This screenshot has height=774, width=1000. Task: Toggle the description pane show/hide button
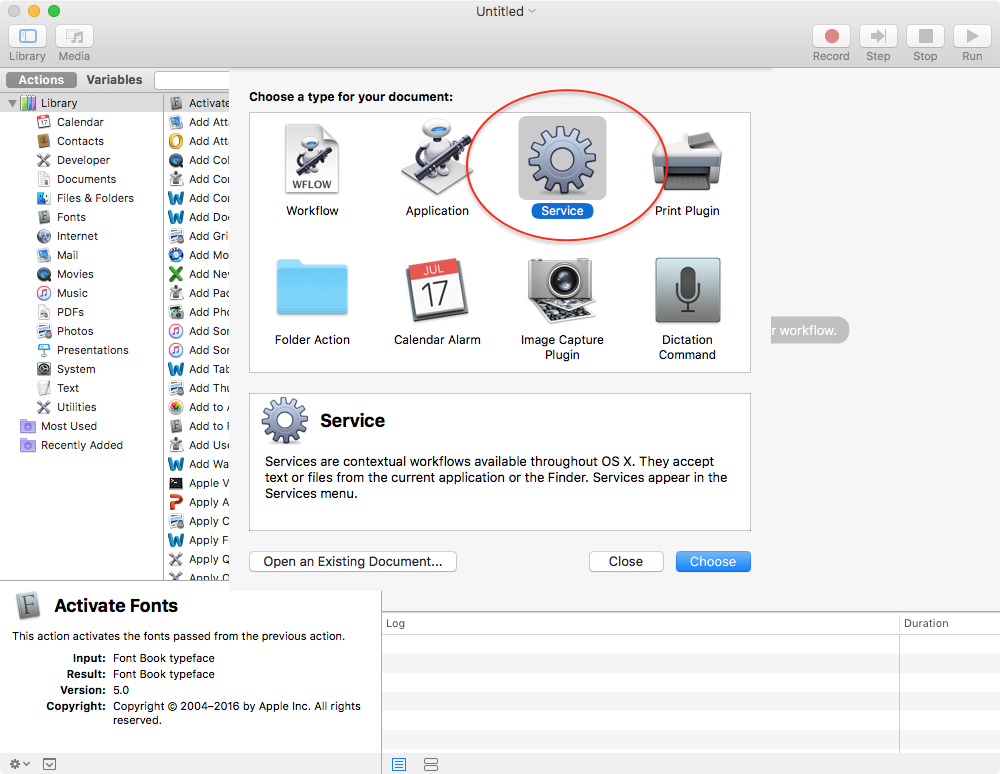(50, 764)
